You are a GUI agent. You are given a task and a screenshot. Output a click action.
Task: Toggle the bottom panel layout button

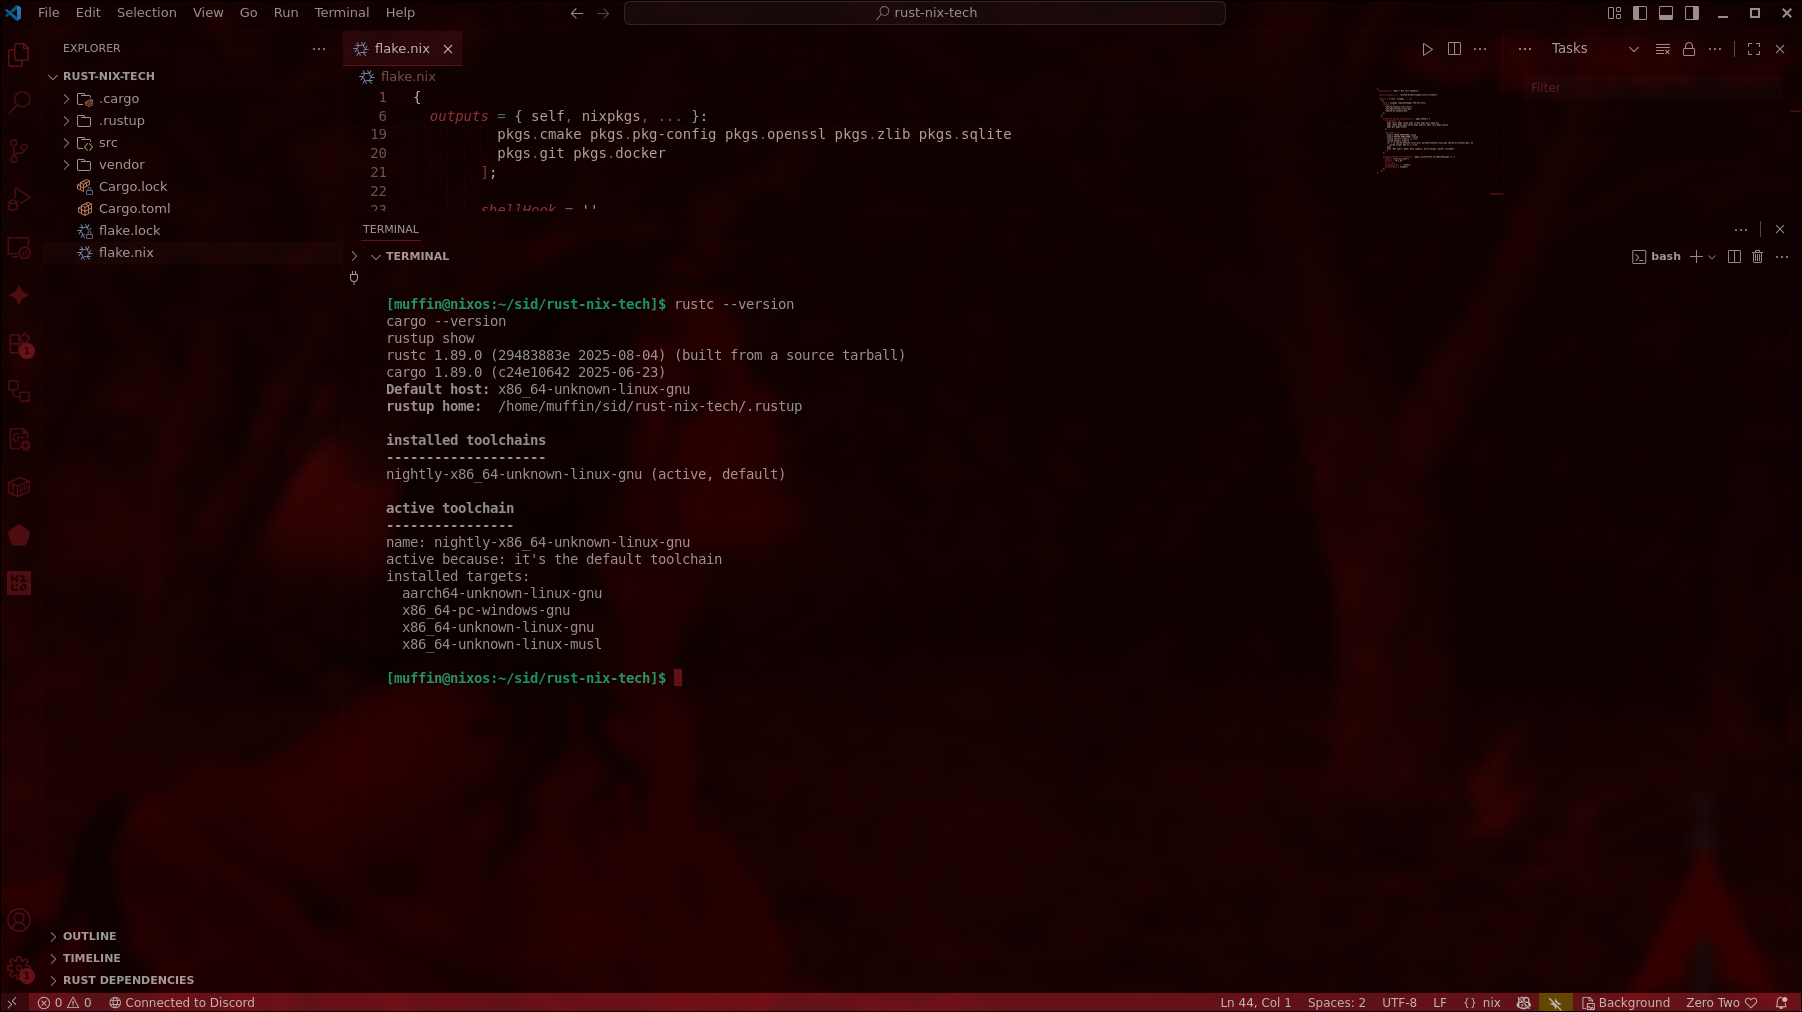pos(1666,13)
